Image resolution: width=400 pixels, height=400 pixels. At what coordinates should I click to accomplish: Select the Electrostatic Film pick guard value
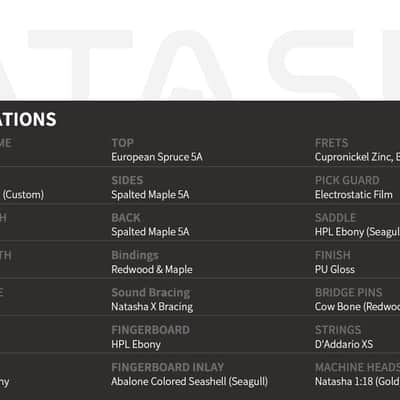point(354,195)
